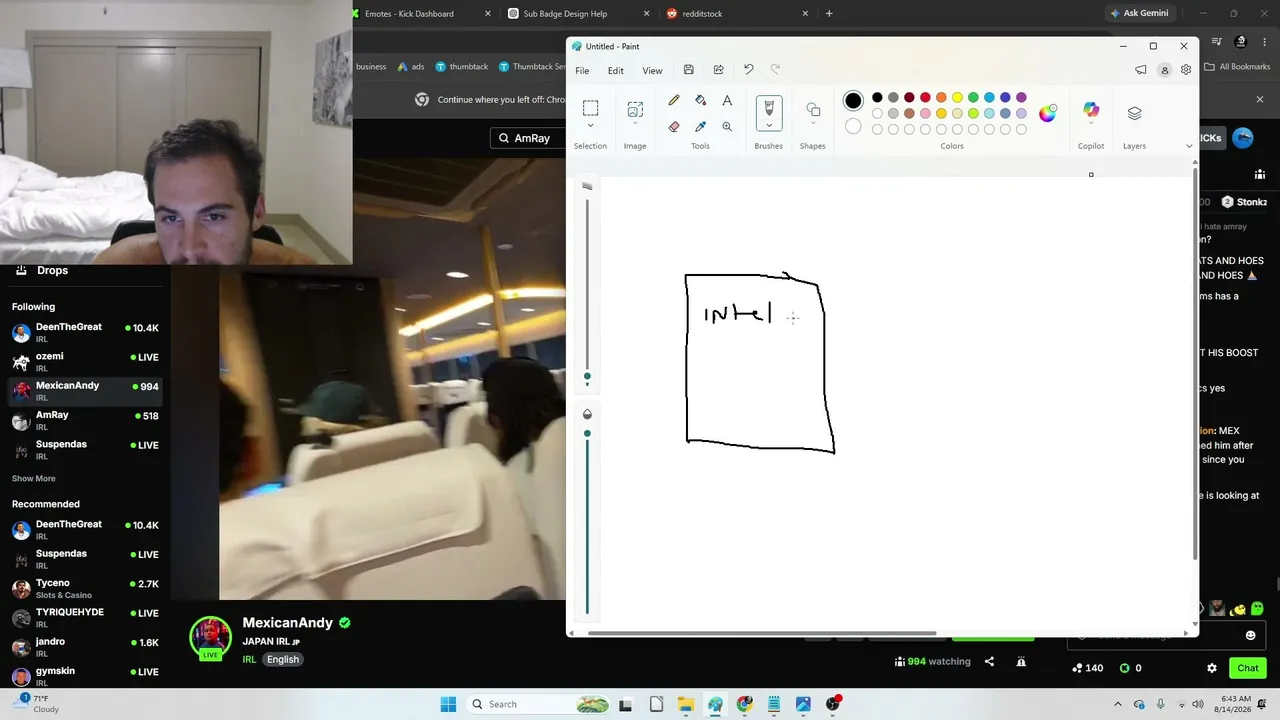The image size is (1280, 720).
Task: Open the File menu in Paint
Action: pos(582,70)
